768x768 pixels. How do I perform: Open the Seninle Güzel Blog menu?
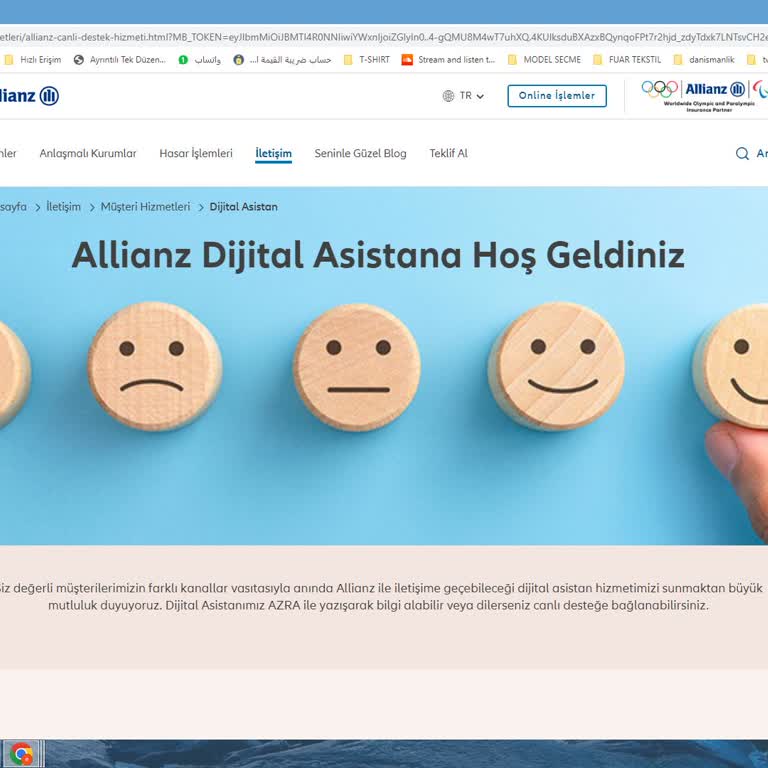coord(360,153)
